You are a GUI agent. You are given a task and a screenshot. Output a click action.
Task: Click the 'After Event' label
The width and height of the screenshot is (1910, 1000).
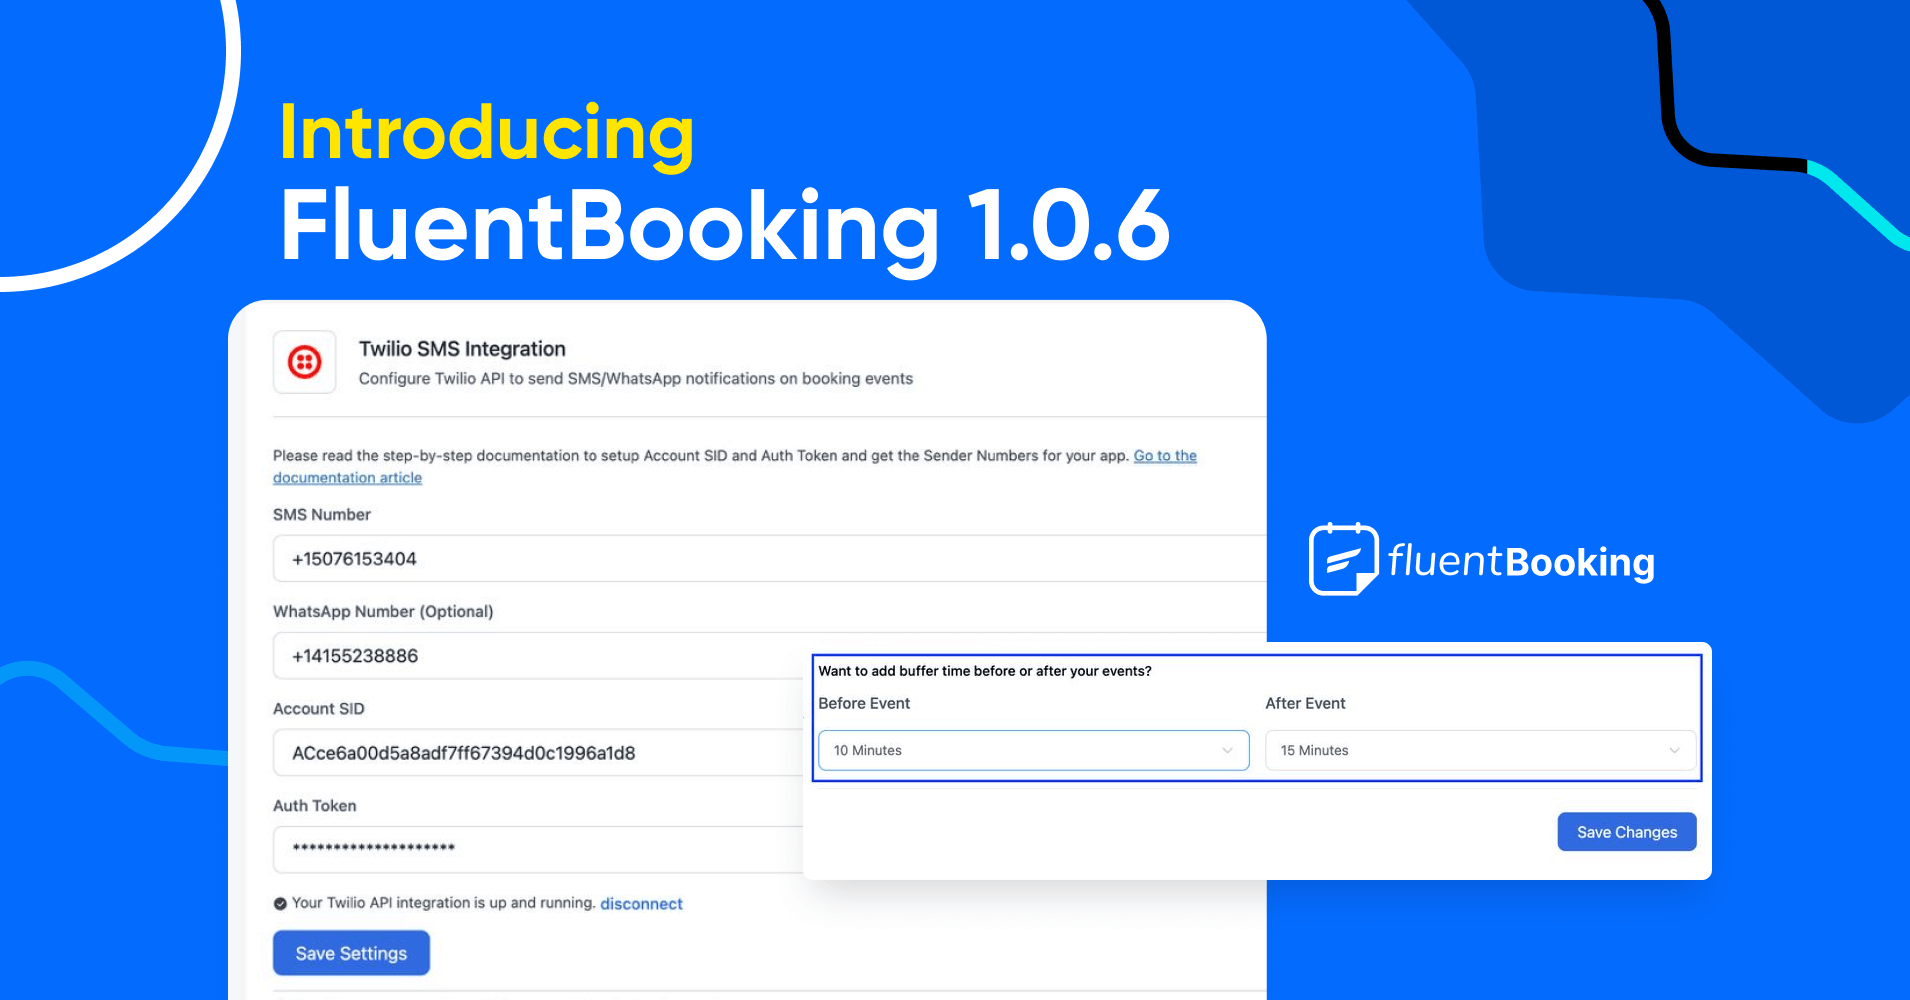click(x=1305, y=703)
